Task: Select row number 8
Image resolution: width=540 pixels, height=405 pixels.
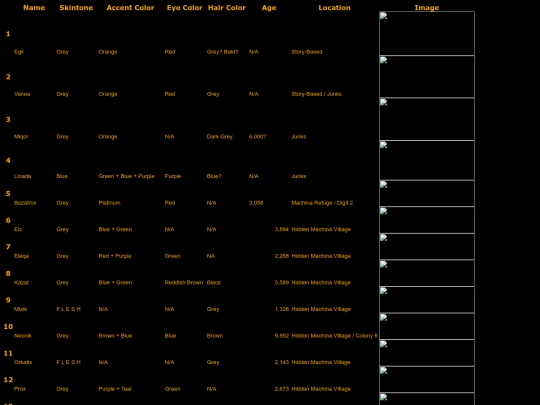Action: (x=8, y=273)
